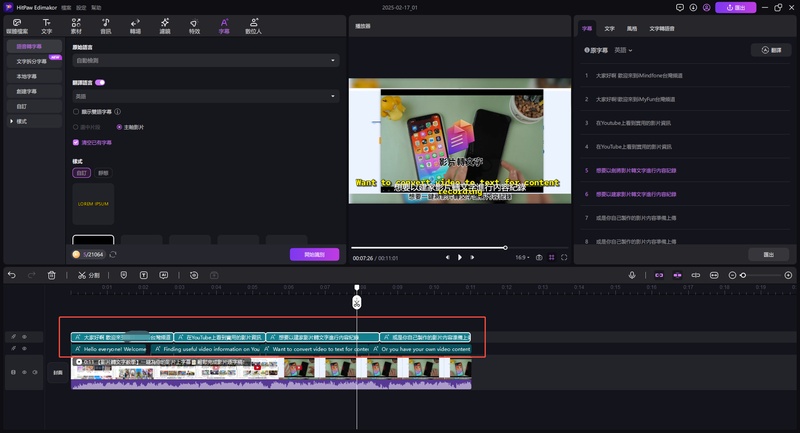Open the feedback message icon in title bar
Viewport: 800px width, 433px height.
click(680, 8)
